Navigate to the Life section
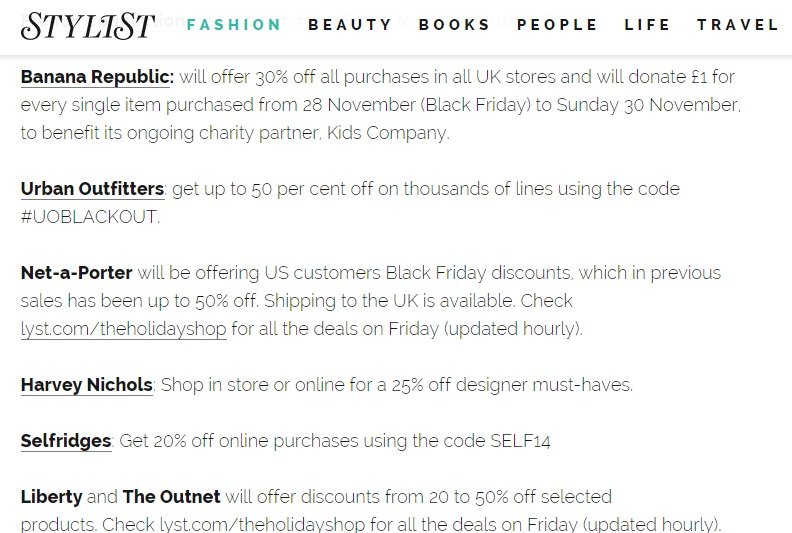Image resolution: width=792 pixels, height=533 pixels. (x=647, y=25)
